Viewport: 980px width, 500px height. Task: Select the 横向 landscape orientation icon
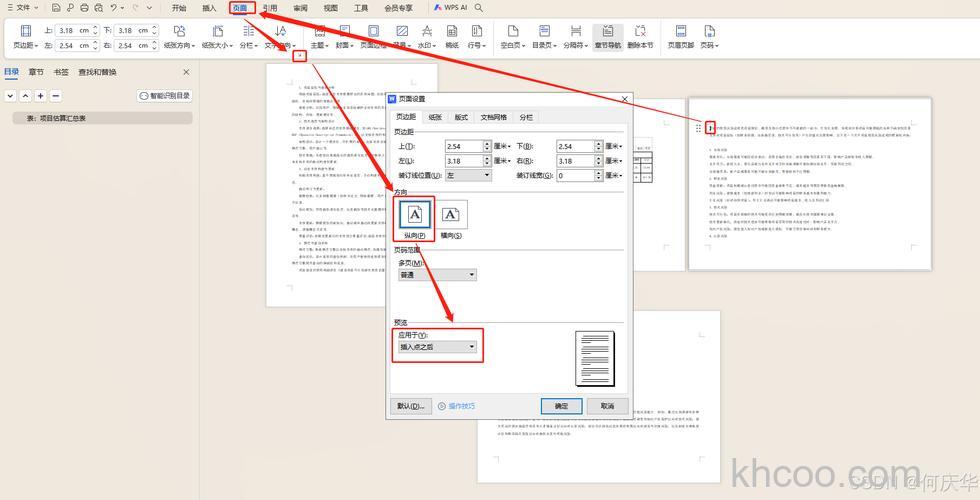pyautogui.click(x=450, y=214)
